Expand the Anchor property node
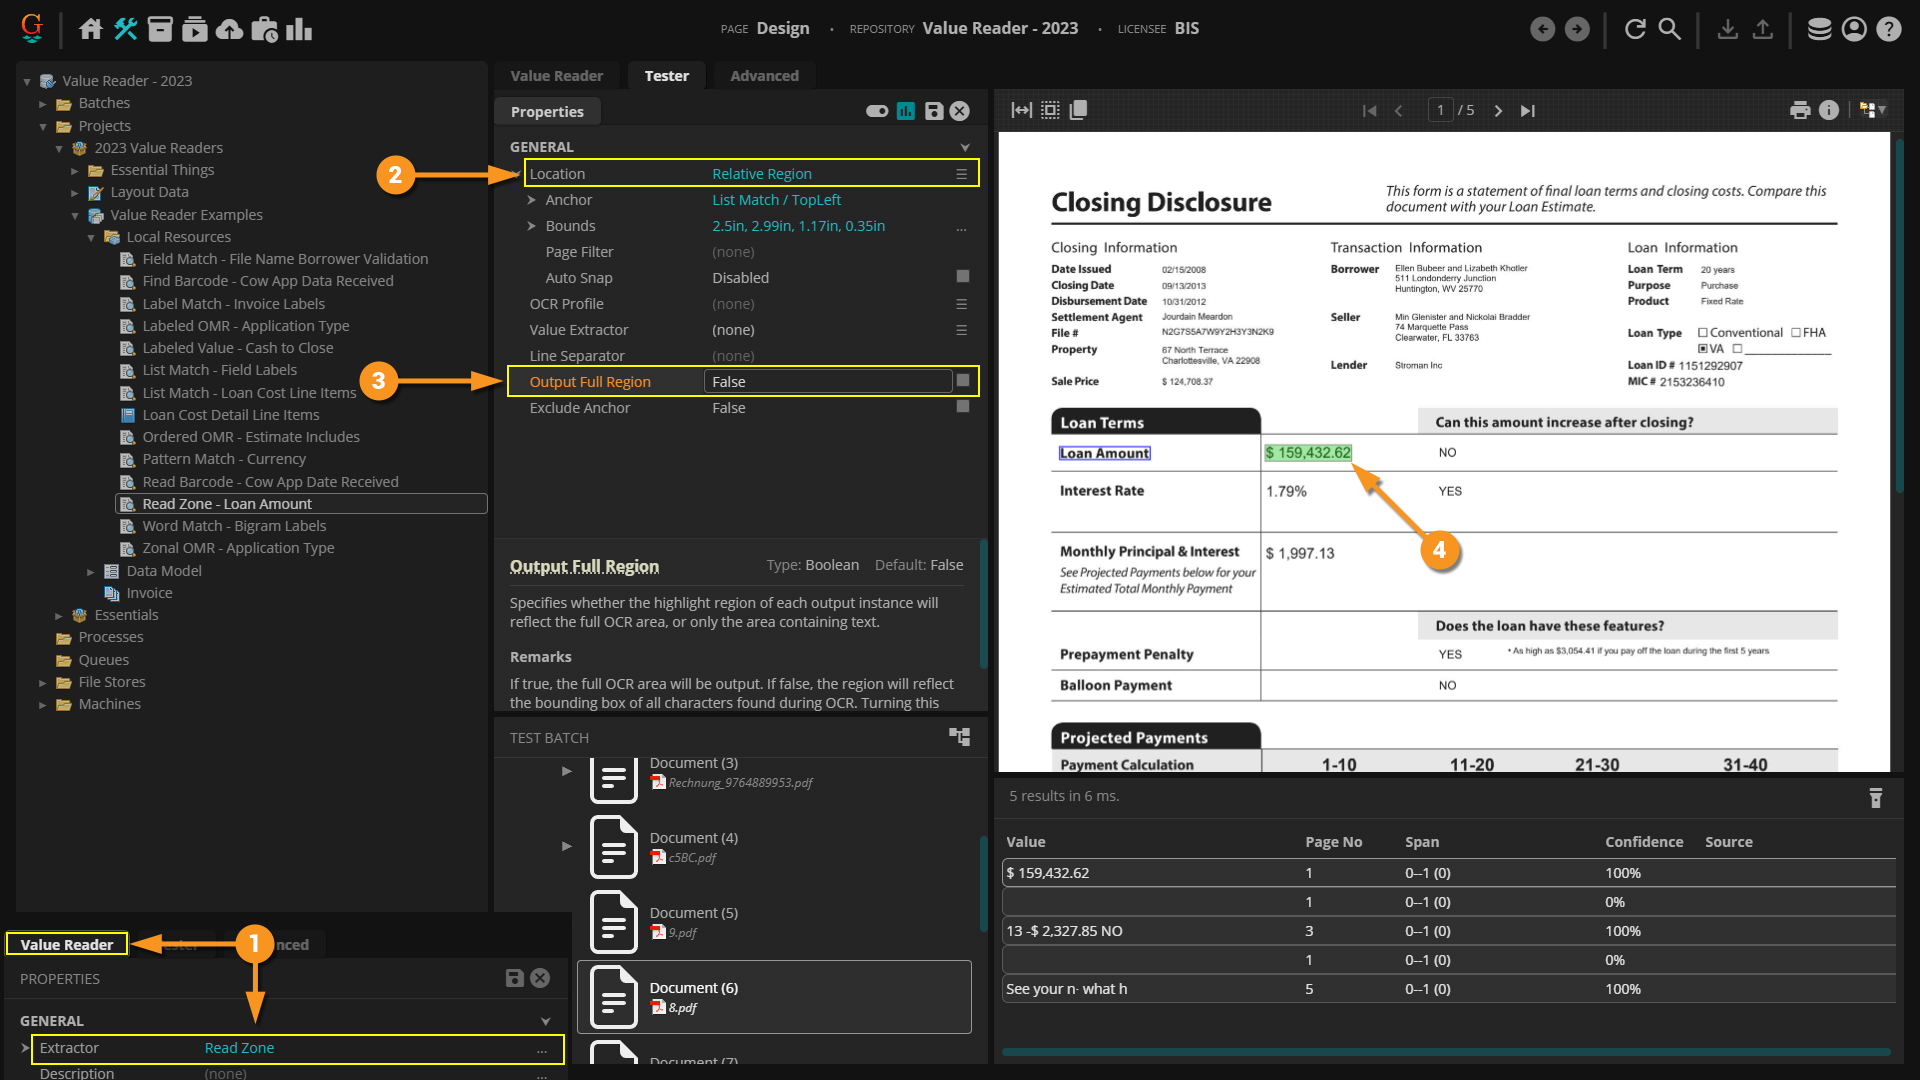This screenshot has width=1920, height=1080. 532,200
